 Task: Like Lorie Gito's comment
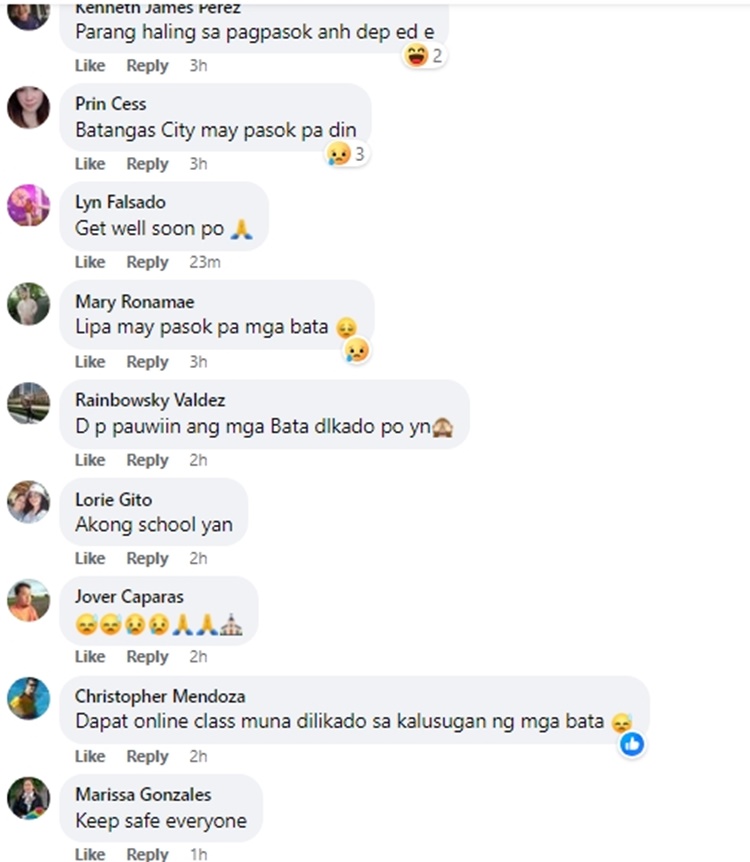[90, 559]
